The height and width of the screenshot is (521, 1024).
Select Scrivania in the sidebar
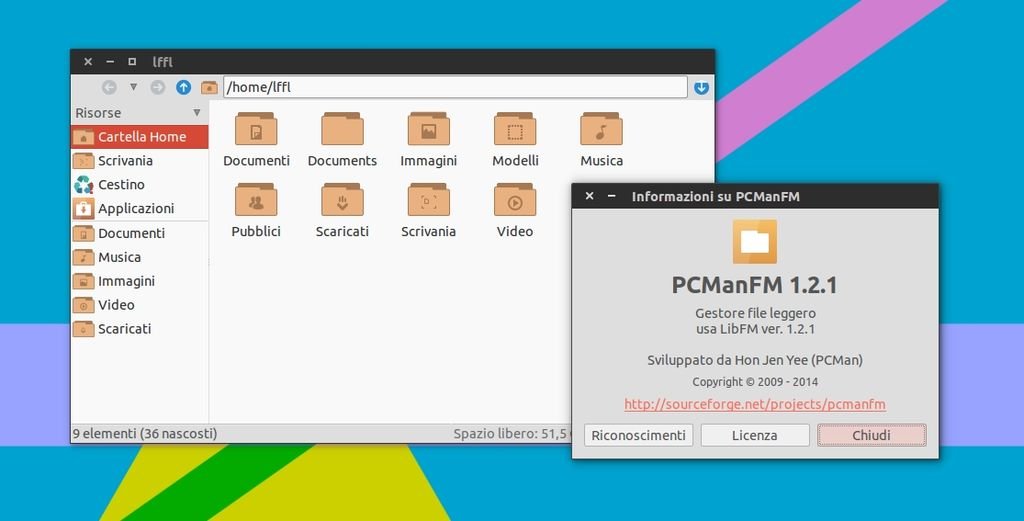tap(139, 161)
